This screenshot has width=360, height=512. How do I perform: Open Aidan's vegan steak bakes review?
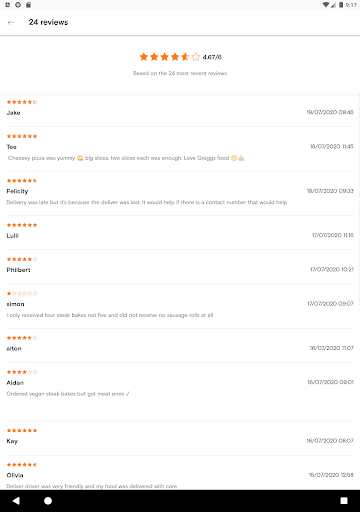tap(68, 394)
